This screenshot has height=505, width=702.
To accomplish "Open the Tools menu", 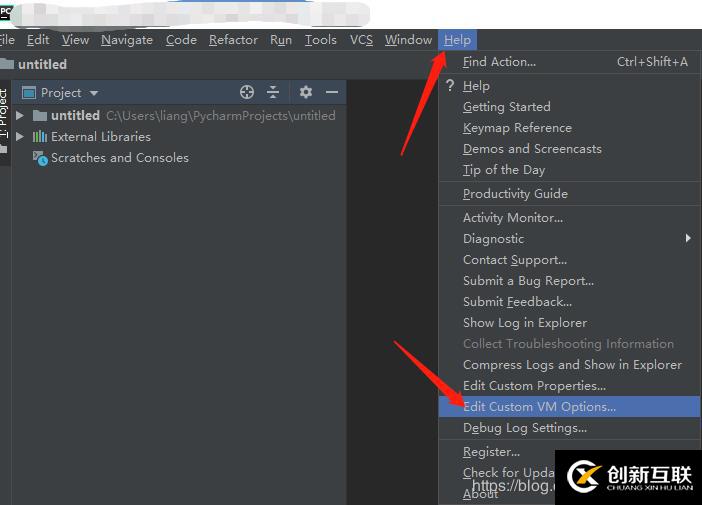I will pos(321,40).
